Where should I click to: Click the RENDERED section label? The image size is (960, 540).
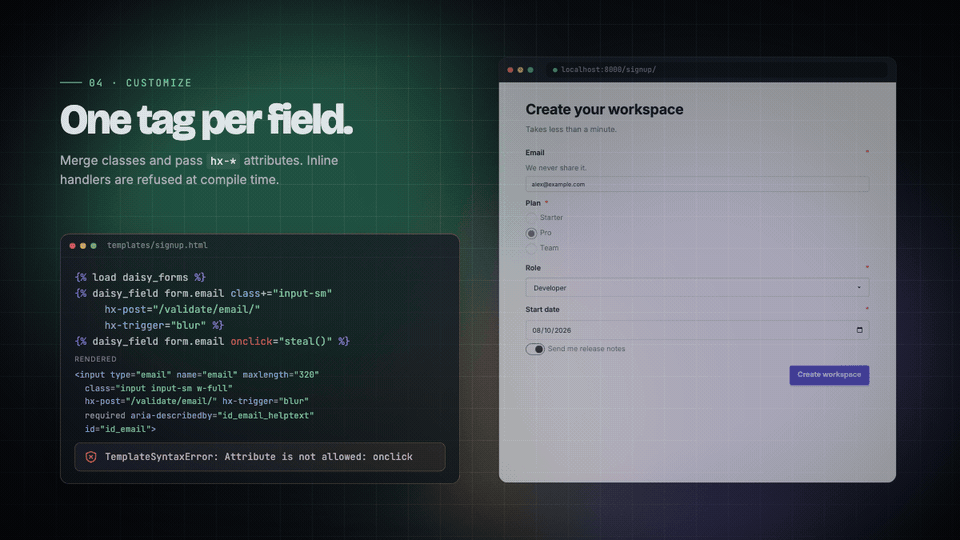click(96, 359)
